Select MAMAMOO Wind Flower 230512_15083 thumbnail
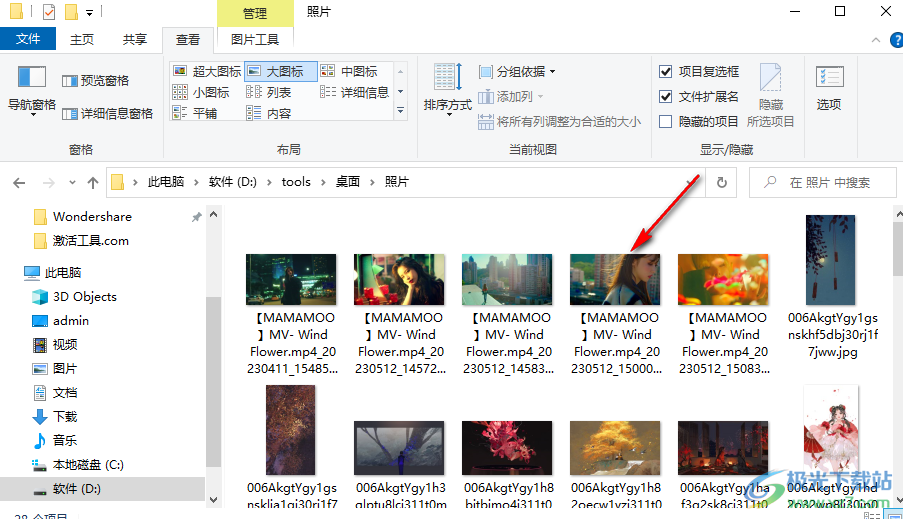The image size is (903, 519). (723, 279)
